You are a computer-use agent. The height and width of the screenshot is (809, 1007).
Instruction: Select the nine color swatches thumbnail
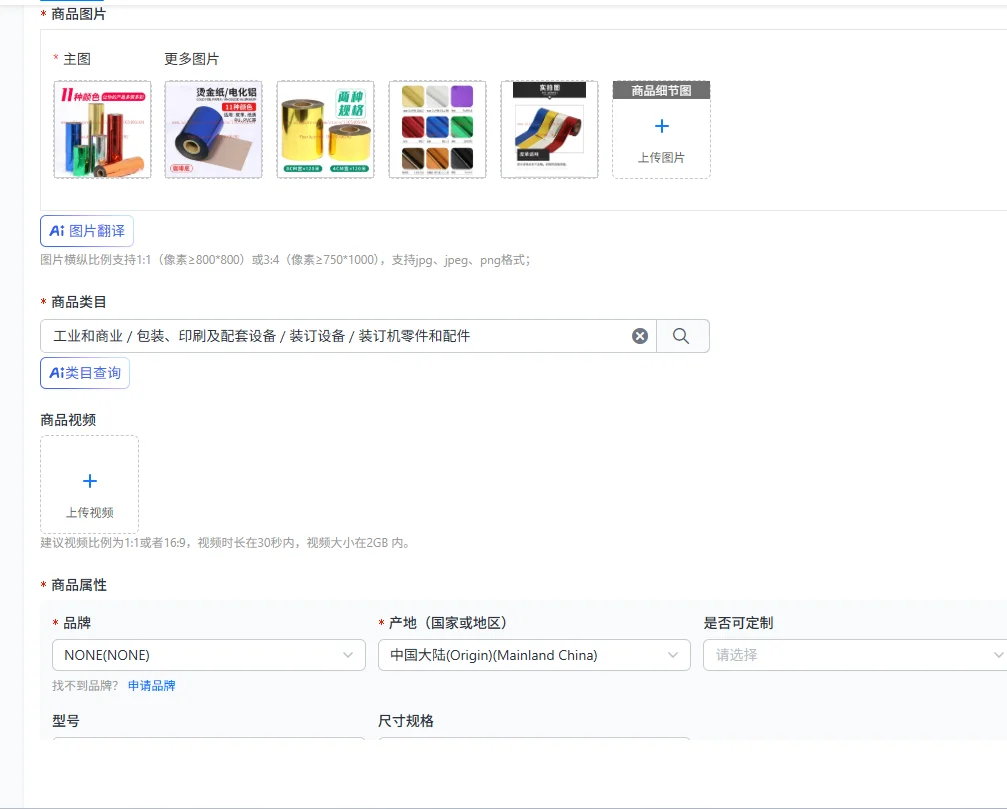tap(437, 130)
